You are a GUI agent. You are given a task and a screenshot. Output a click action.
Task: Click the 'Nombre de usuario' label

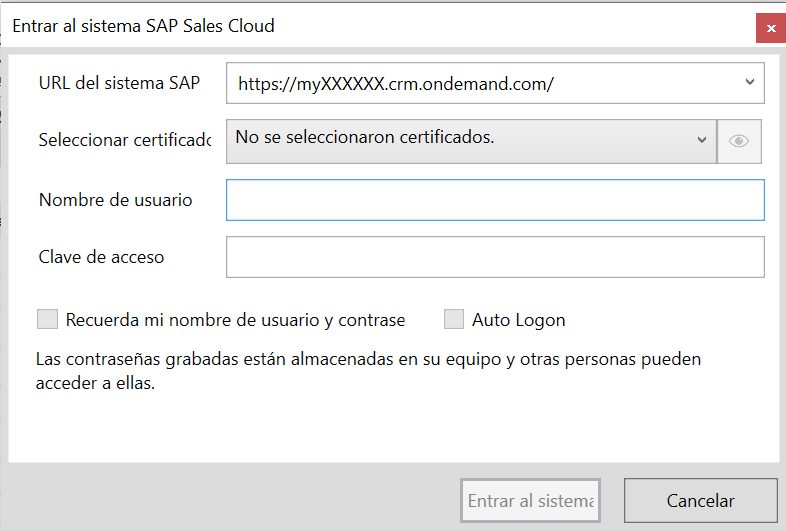[x=115, y=200]
